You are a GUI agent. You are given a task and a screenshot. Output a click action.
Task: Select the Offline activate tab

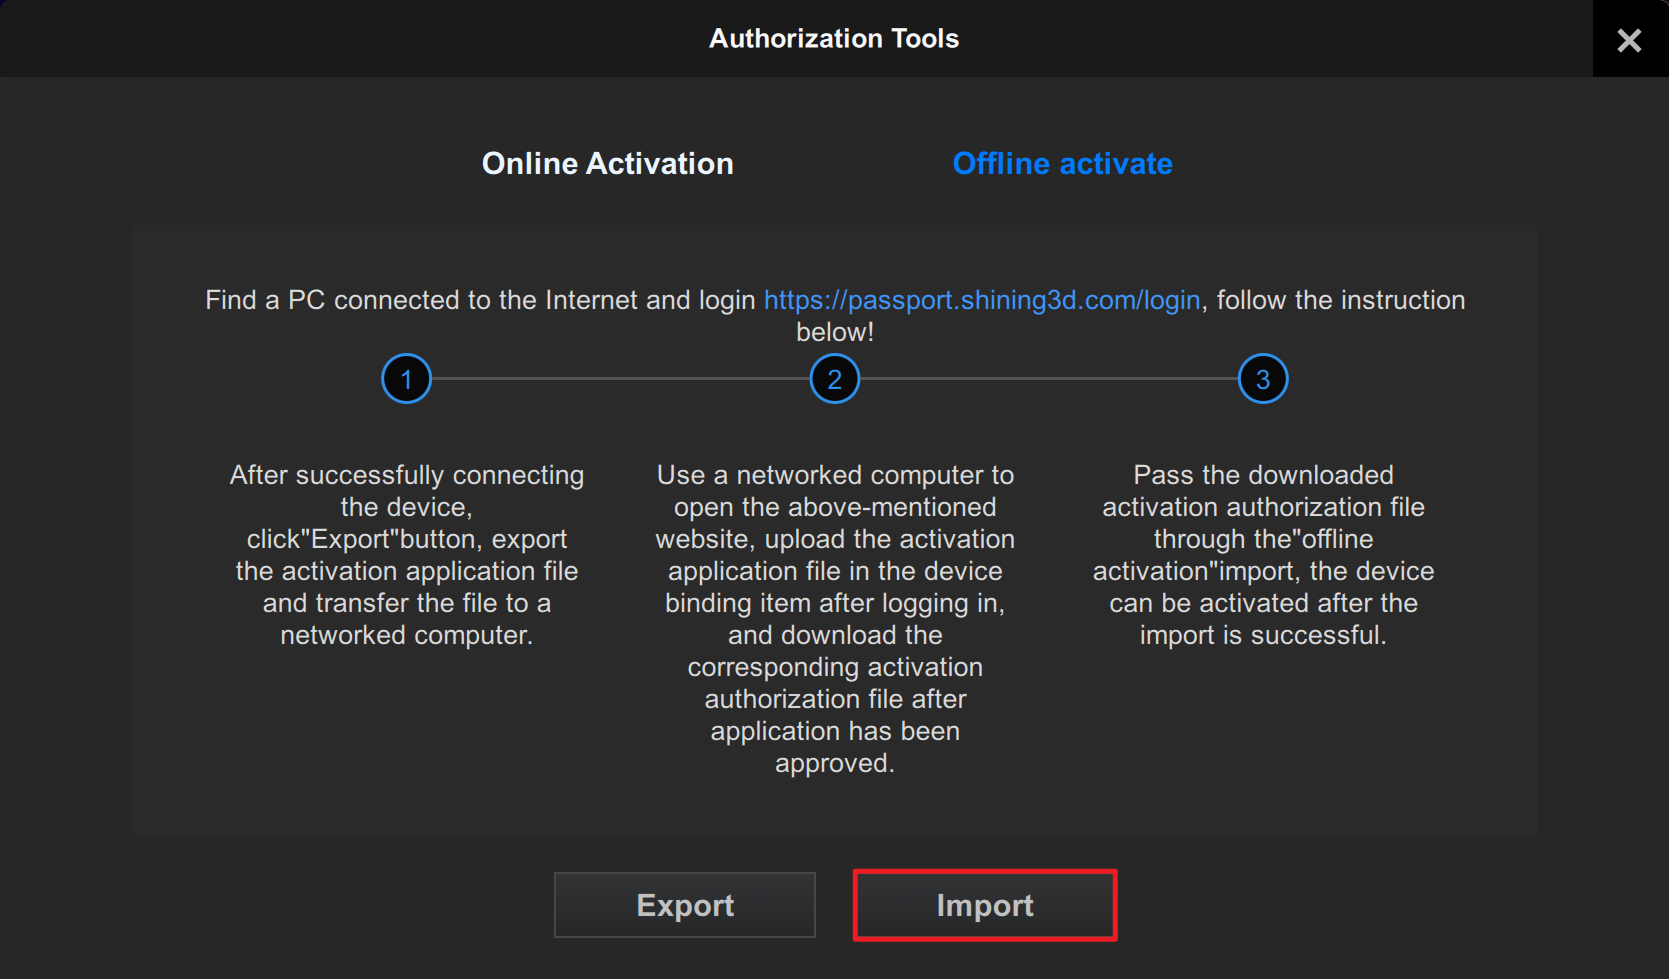[1062, 164]
